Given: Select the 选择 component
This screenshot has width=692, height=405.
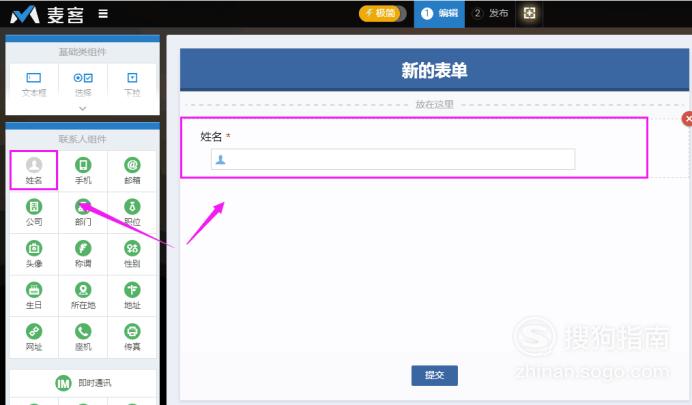Looking at the screenshot, I should (83, 84).
